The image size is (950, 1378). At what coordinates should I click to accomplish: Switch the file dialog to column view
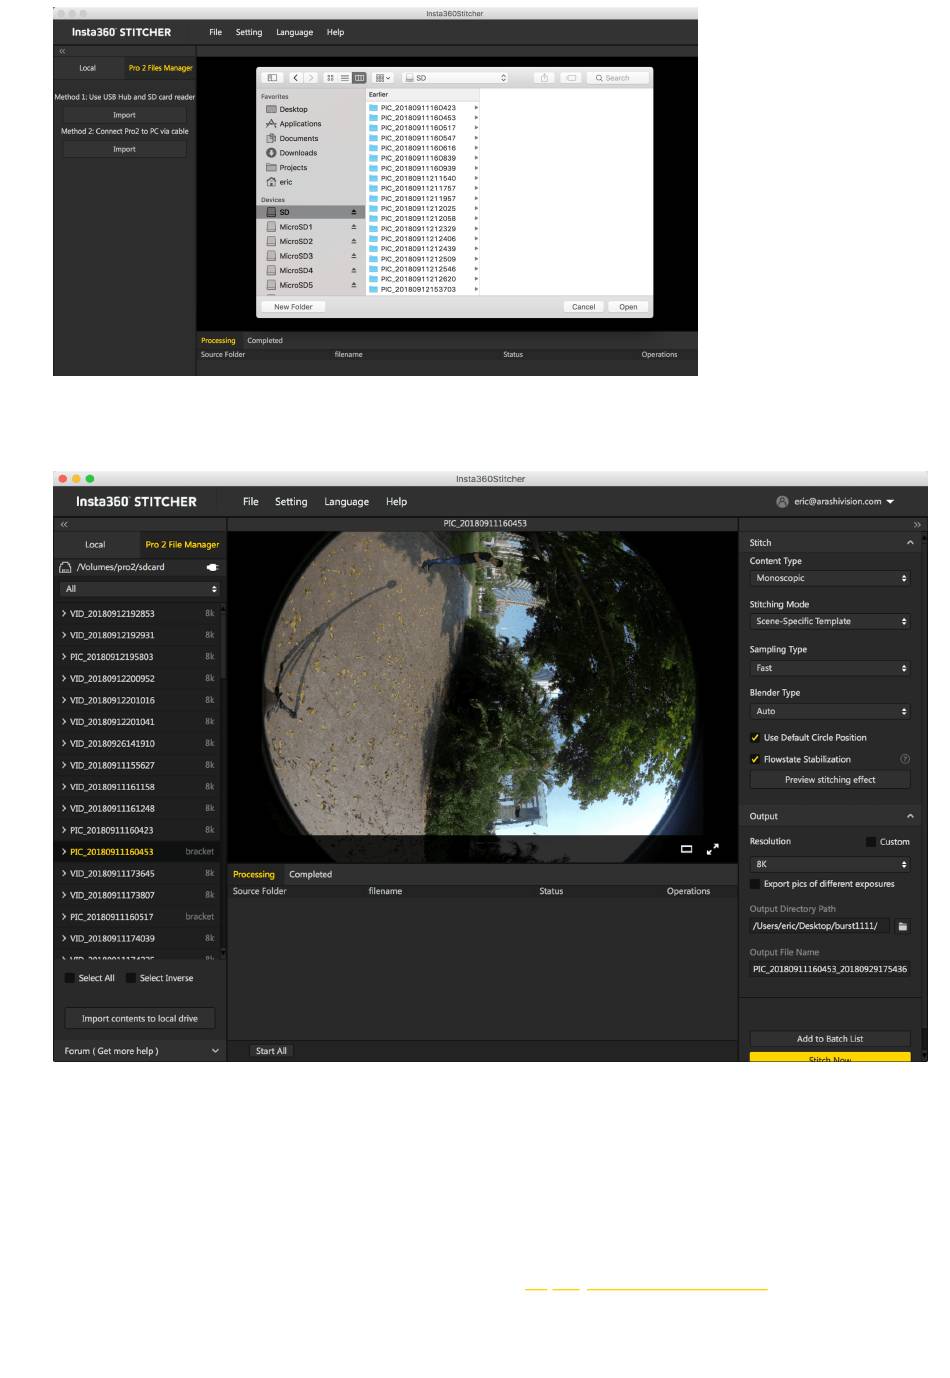[359, 77]
